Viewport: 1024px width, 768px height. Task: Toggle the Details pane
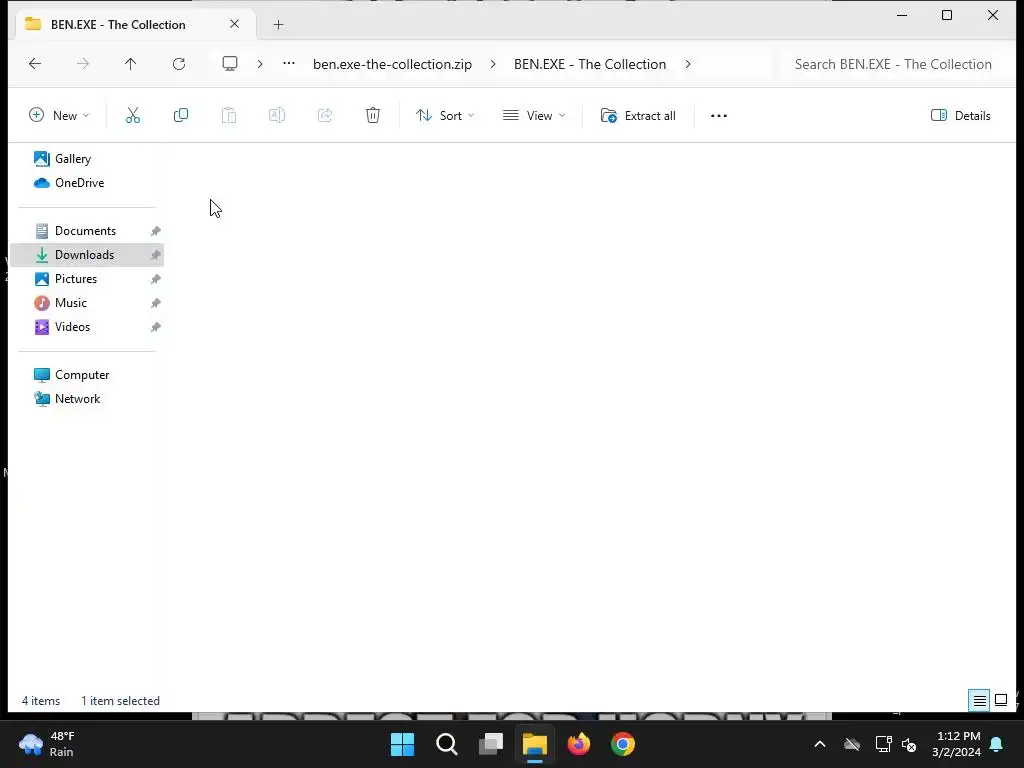point(961,116)
